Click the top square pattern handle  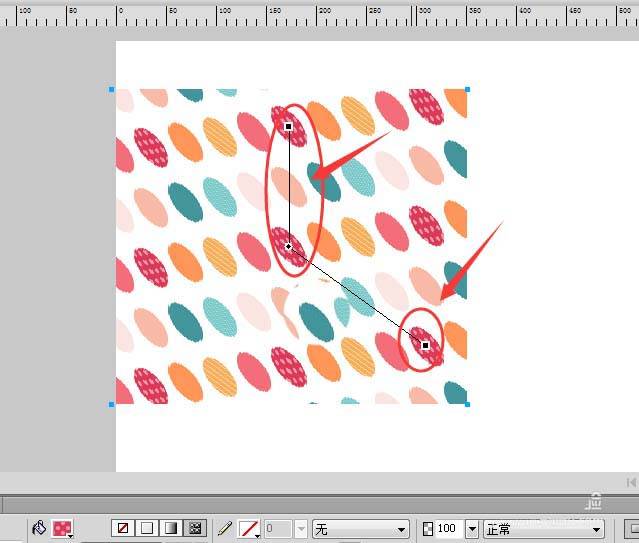[x=289, y=127]
